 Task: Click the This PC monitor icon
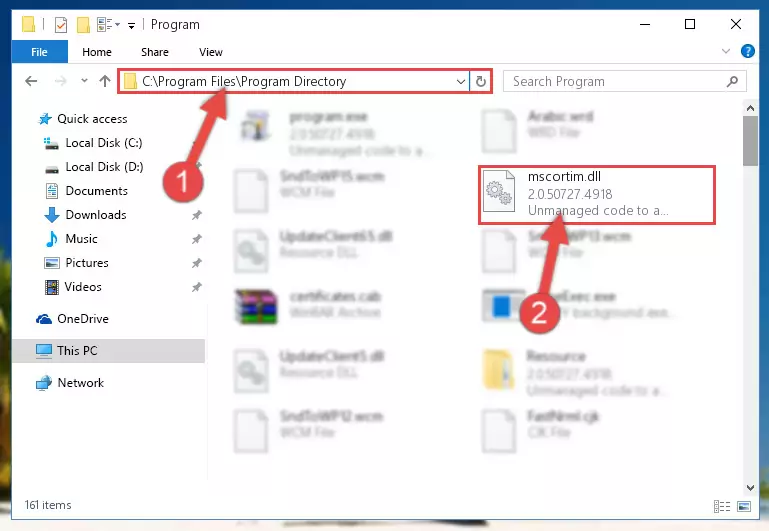44,351
